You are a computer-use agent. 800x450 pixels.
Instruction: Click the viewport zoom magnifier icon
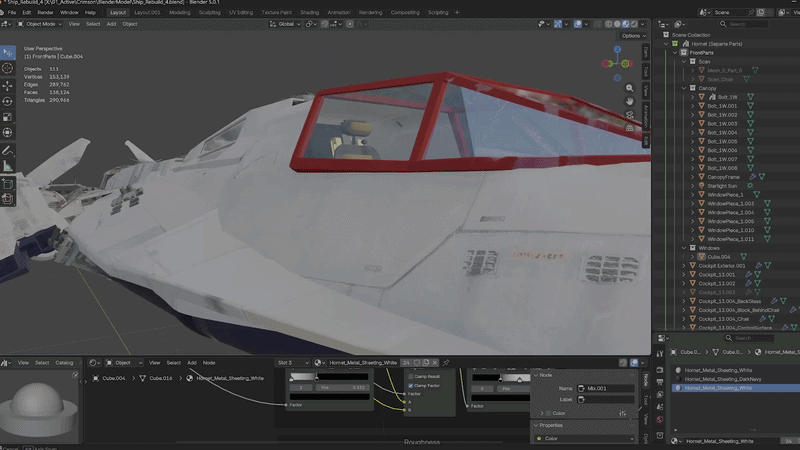pos(630,88)
